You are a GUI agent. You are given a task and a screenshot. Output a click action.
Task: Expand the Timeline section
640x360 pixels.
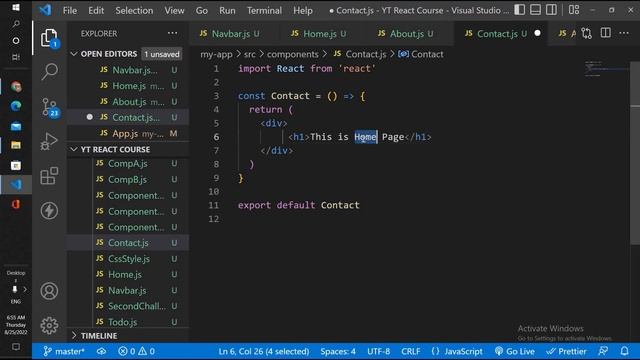tap(74, 336)
